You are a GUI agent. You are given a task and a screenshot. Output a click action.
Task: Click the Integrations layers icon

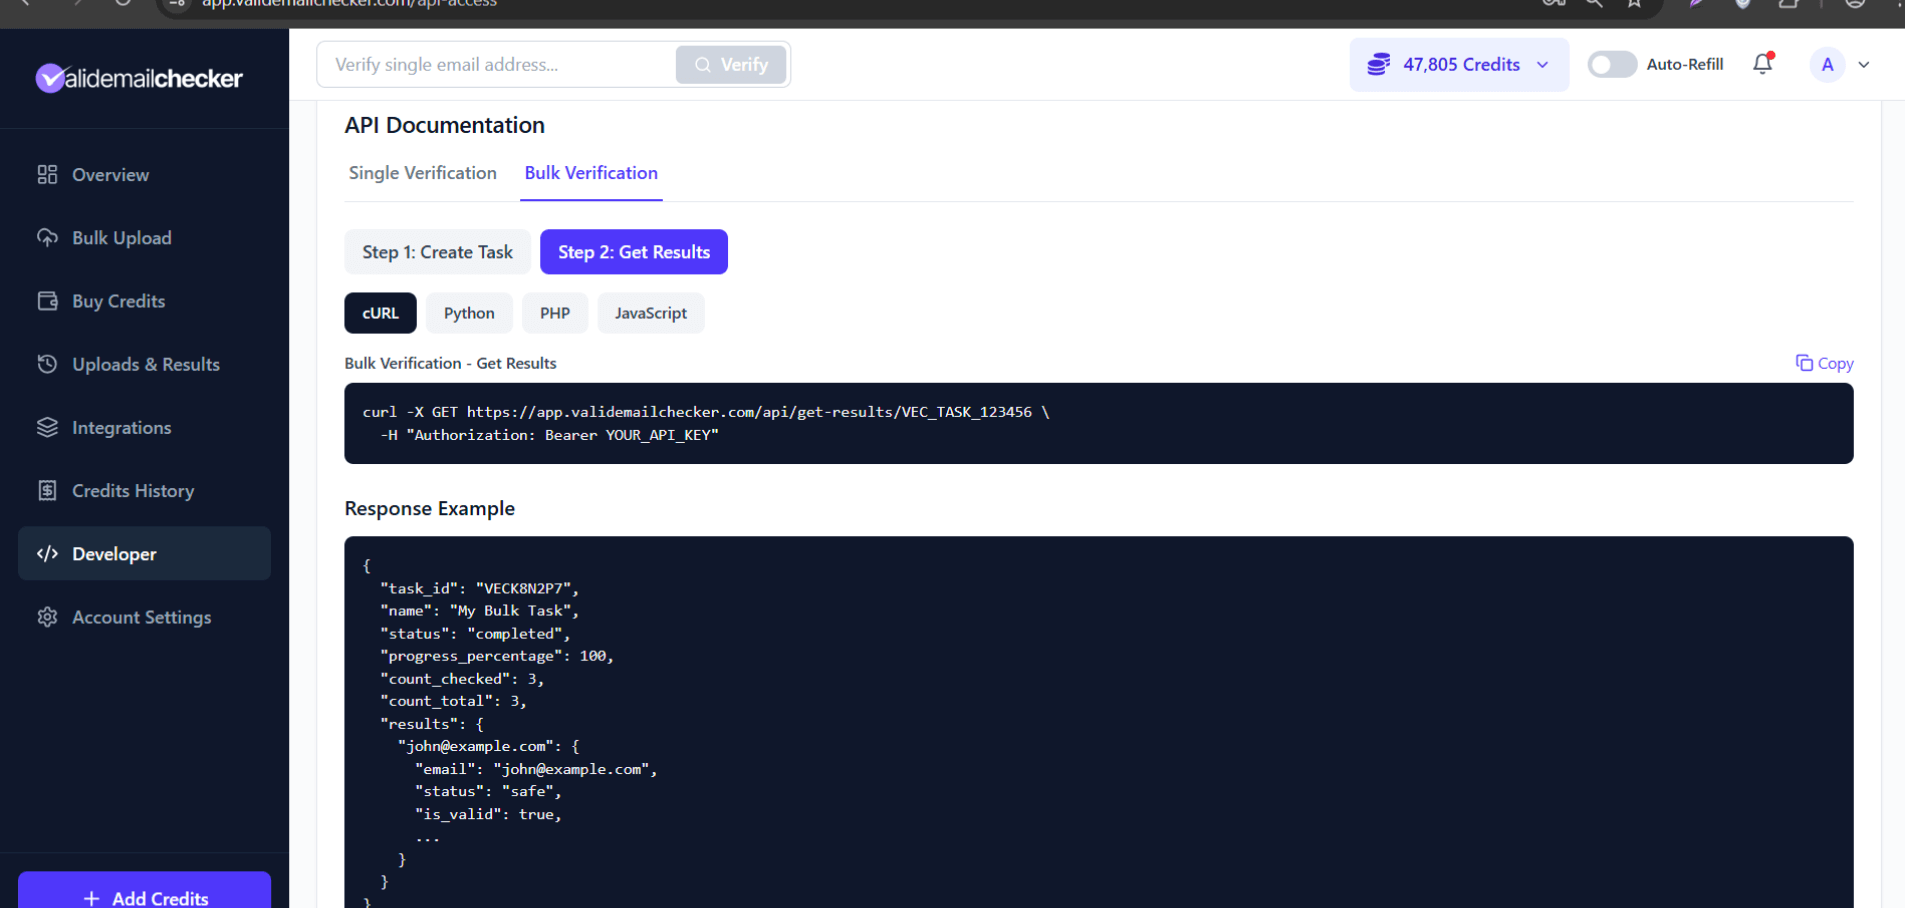click(47, 427)
